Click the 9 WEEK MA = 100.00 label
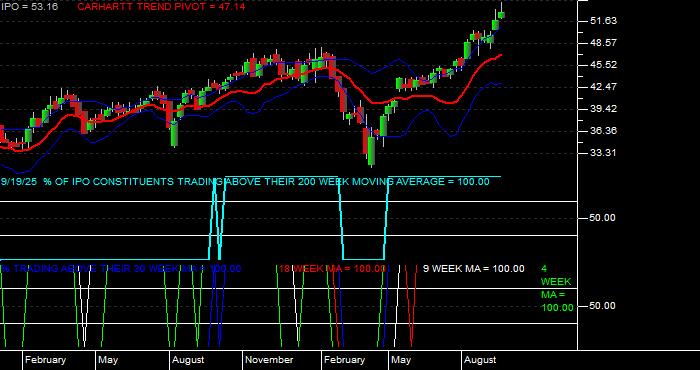 [x=474, y=269]
